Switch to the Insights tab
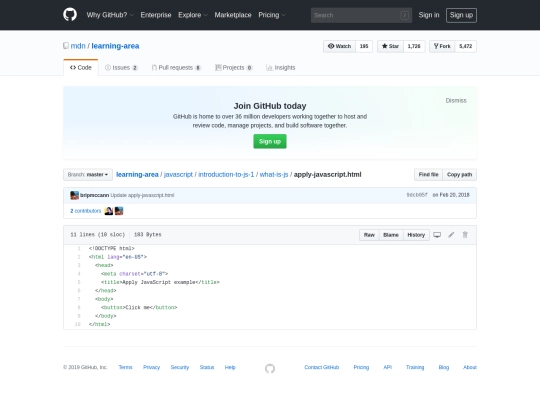 281,68
